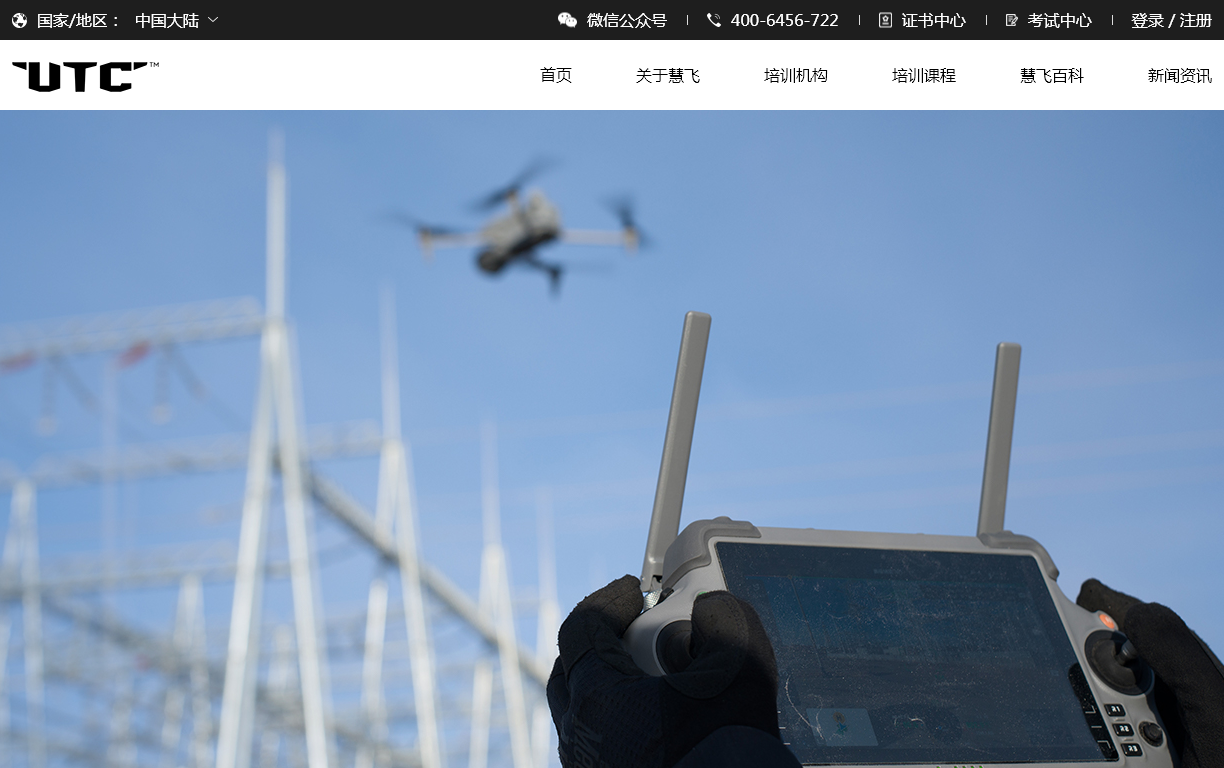
Task: Click the exam notepad icon before 考试中心
Action: click(x=1011, y=20)
